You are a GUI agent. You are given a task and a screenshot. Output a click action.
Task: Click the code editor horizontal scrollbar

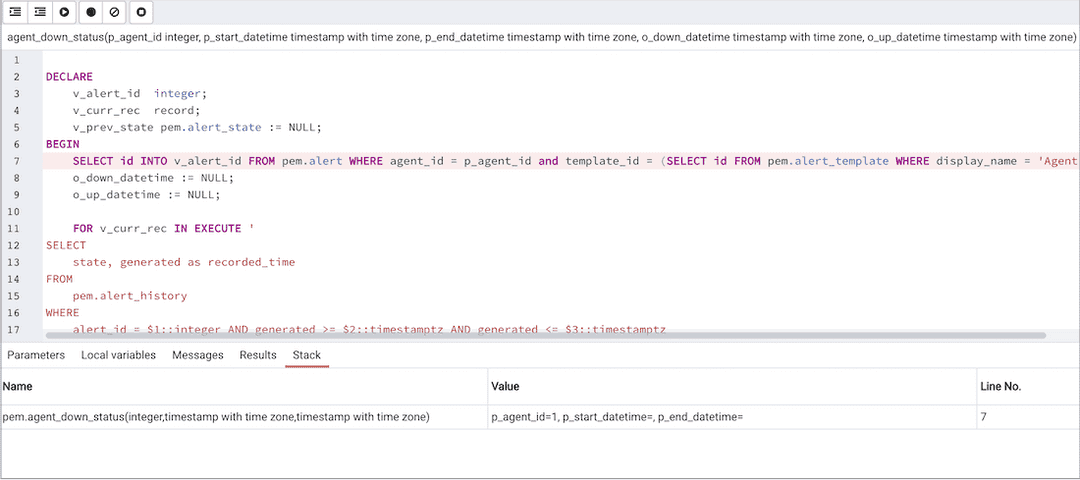click(540, 336)
